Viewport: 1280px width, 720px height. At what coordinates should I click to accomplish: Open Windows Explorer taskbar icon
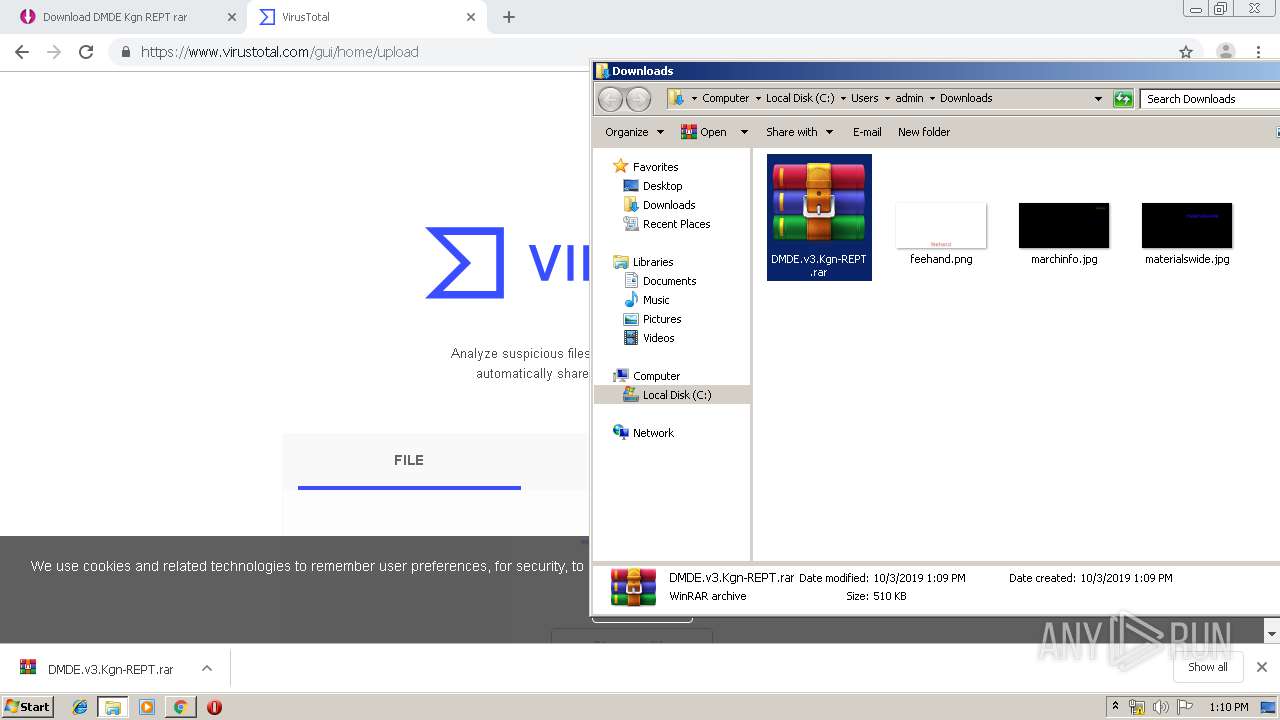click(113, 707)
